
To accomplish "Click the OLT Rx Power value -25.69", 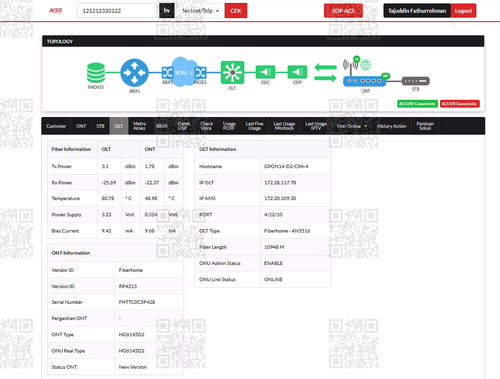I will [x=109, y=183].
